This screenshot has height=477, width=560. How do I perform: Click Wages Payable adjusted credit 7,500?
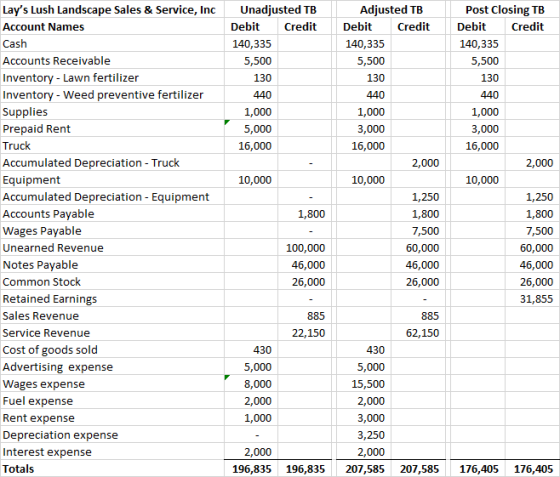tap(419, 231)
